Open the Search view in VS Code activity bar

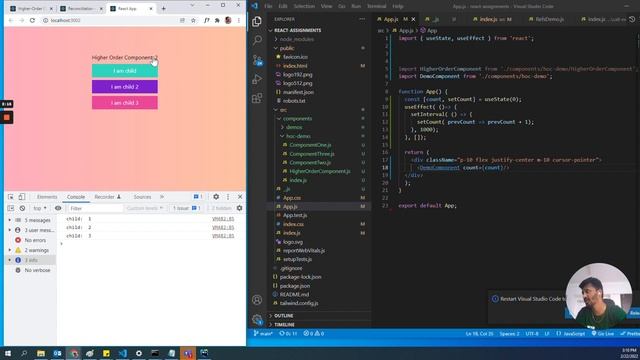tap(257, 40)
